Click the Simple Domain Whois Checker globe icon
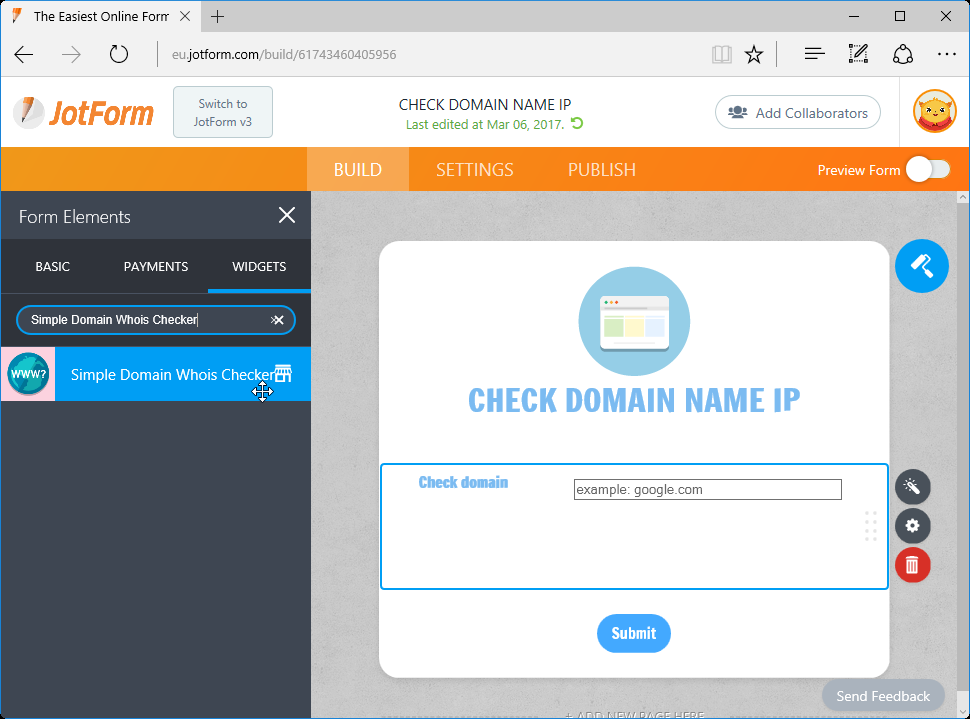The height and width of the screenshot is (719, 970). click(27, 374)
